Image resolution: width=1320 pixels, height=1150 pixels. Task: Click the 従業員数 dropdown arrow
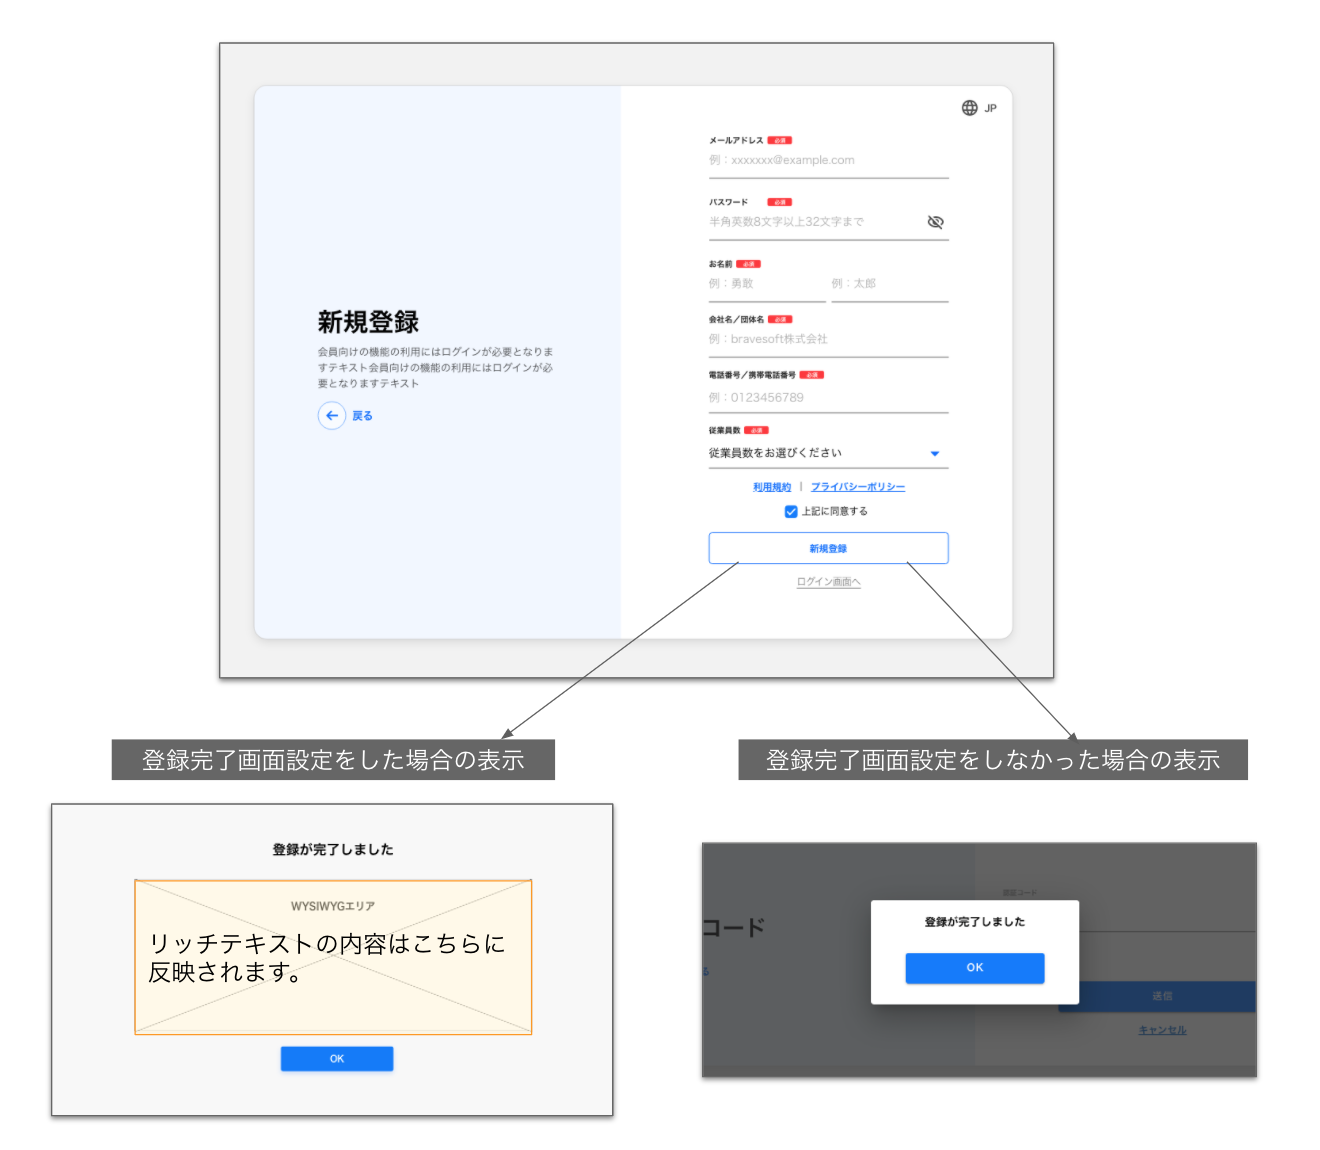coord(935,454)
